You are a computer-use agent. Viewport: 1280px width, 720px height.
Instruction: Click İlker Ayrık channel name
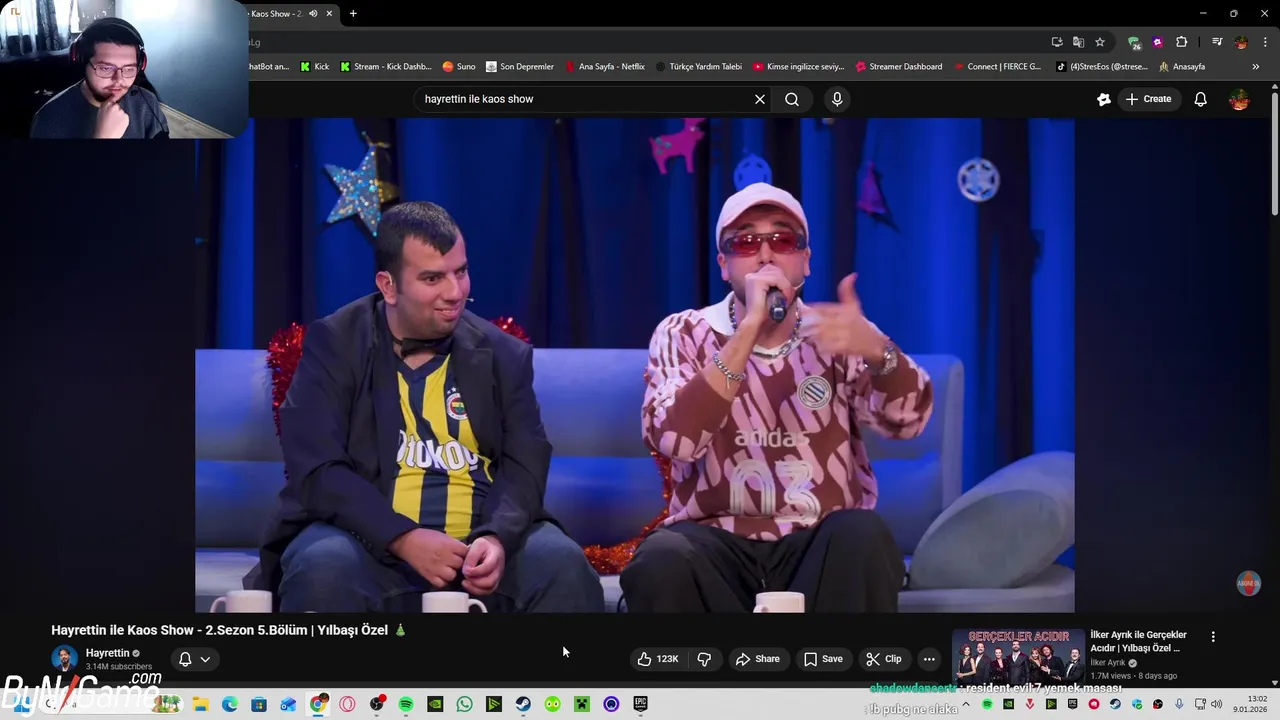1108,663
